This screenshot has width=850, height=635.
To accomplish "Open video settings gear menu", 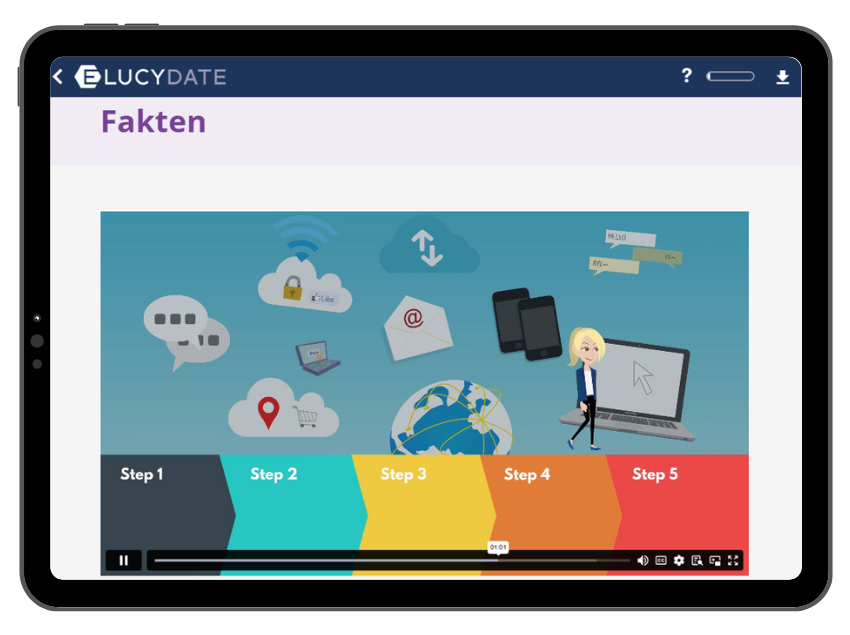I will 679,561.
